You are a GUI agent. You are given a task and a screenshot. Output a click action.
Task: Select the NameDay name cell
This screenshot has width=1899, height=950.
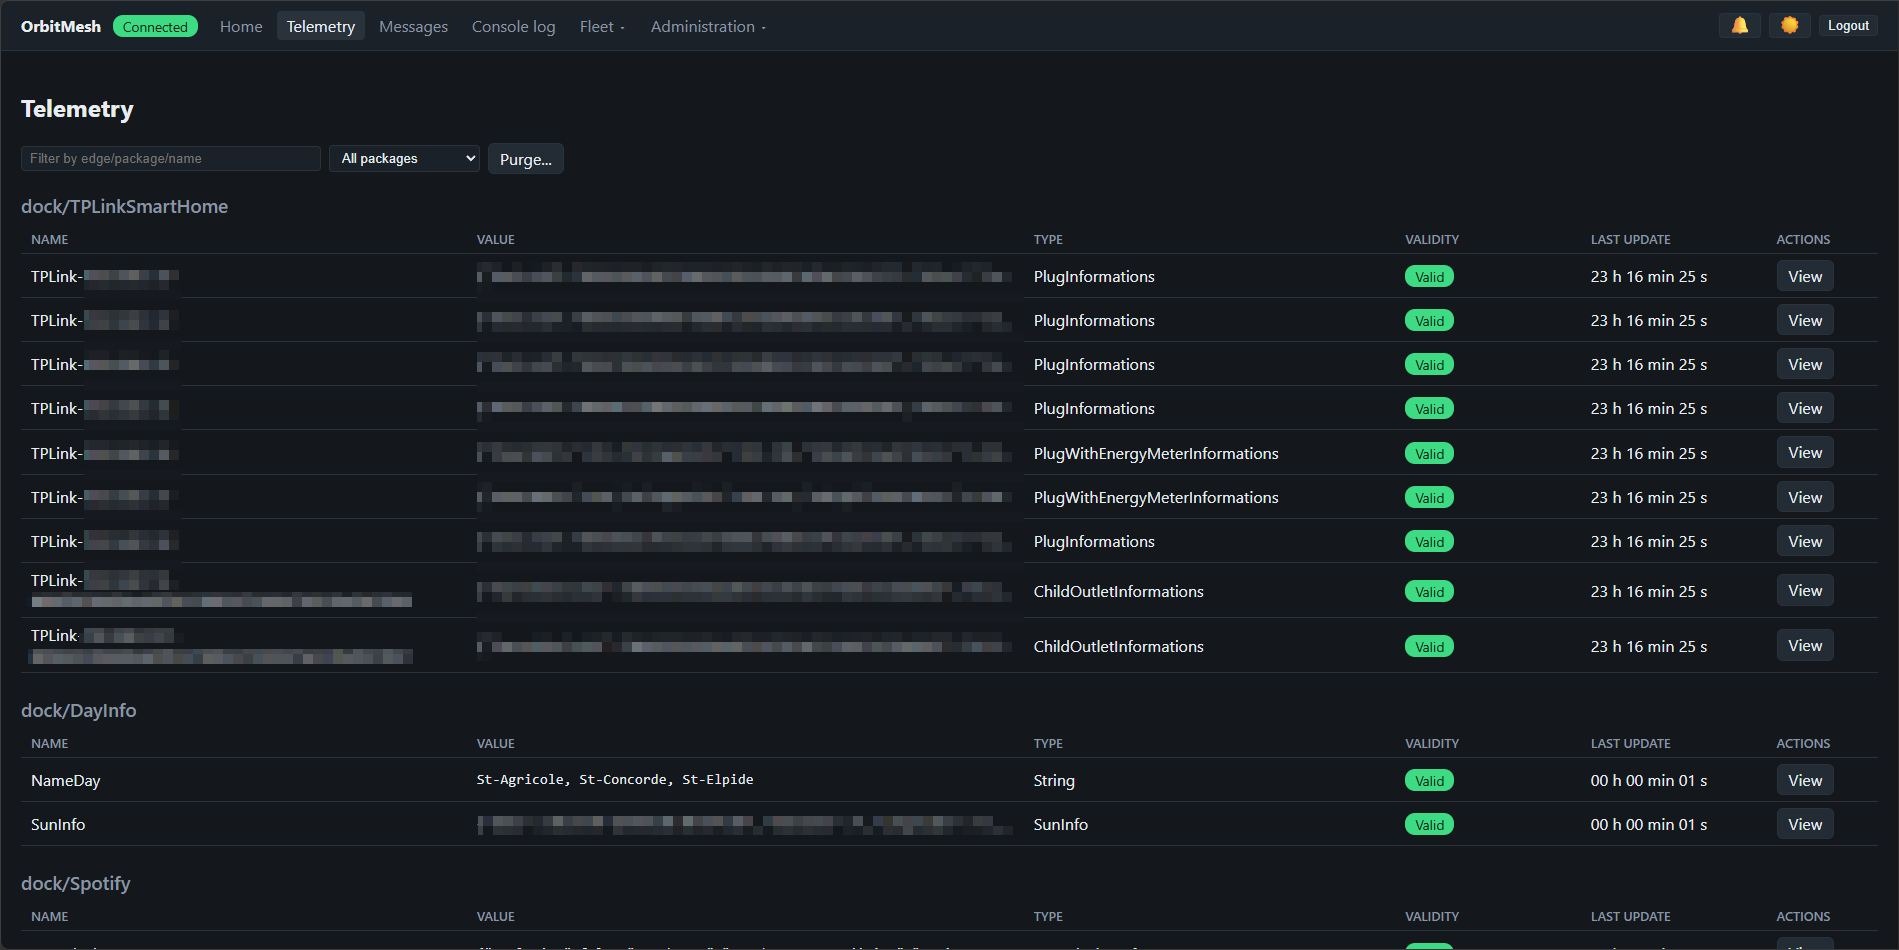point(65,780)
